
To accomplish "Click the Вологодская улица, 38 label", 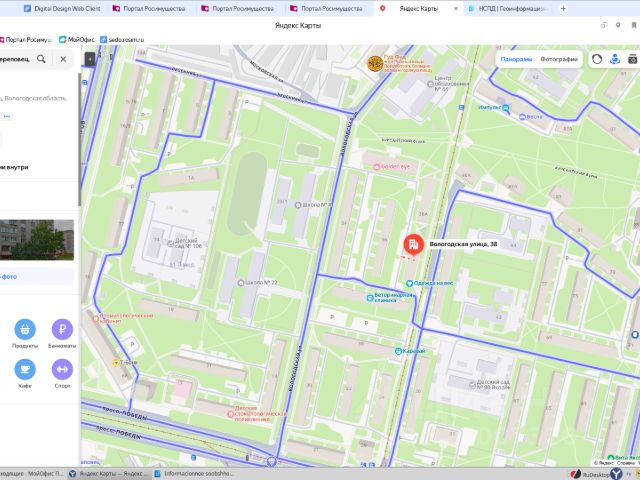I will tap(463, 244).
